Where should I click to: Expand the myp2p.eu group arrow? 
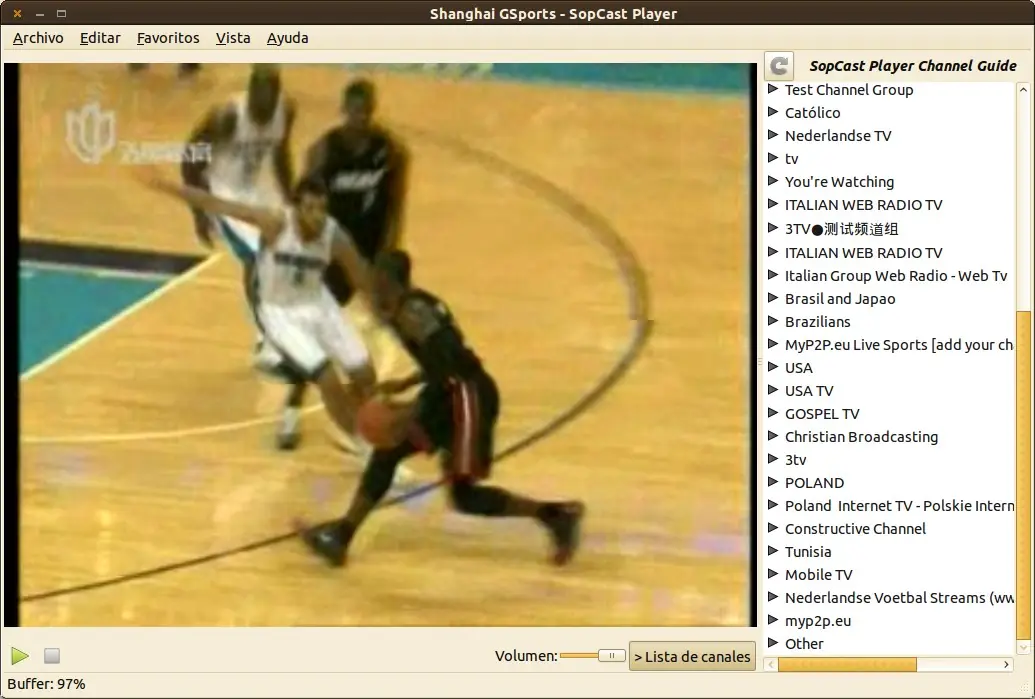[773, 620]
